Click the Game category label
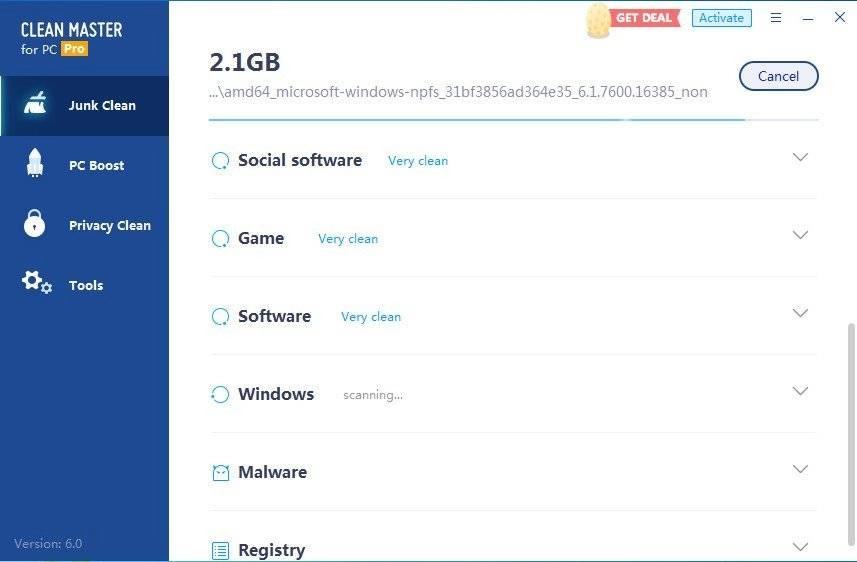The width and height of the screenshot is (857, 562). pyautogui.click(x=261, y=238)
